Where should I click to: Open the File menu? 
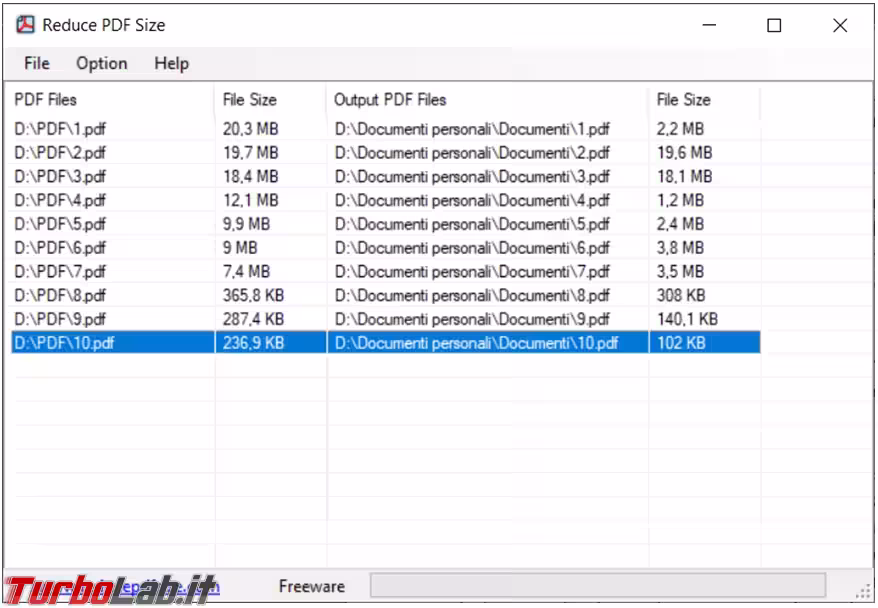(37, 63)
